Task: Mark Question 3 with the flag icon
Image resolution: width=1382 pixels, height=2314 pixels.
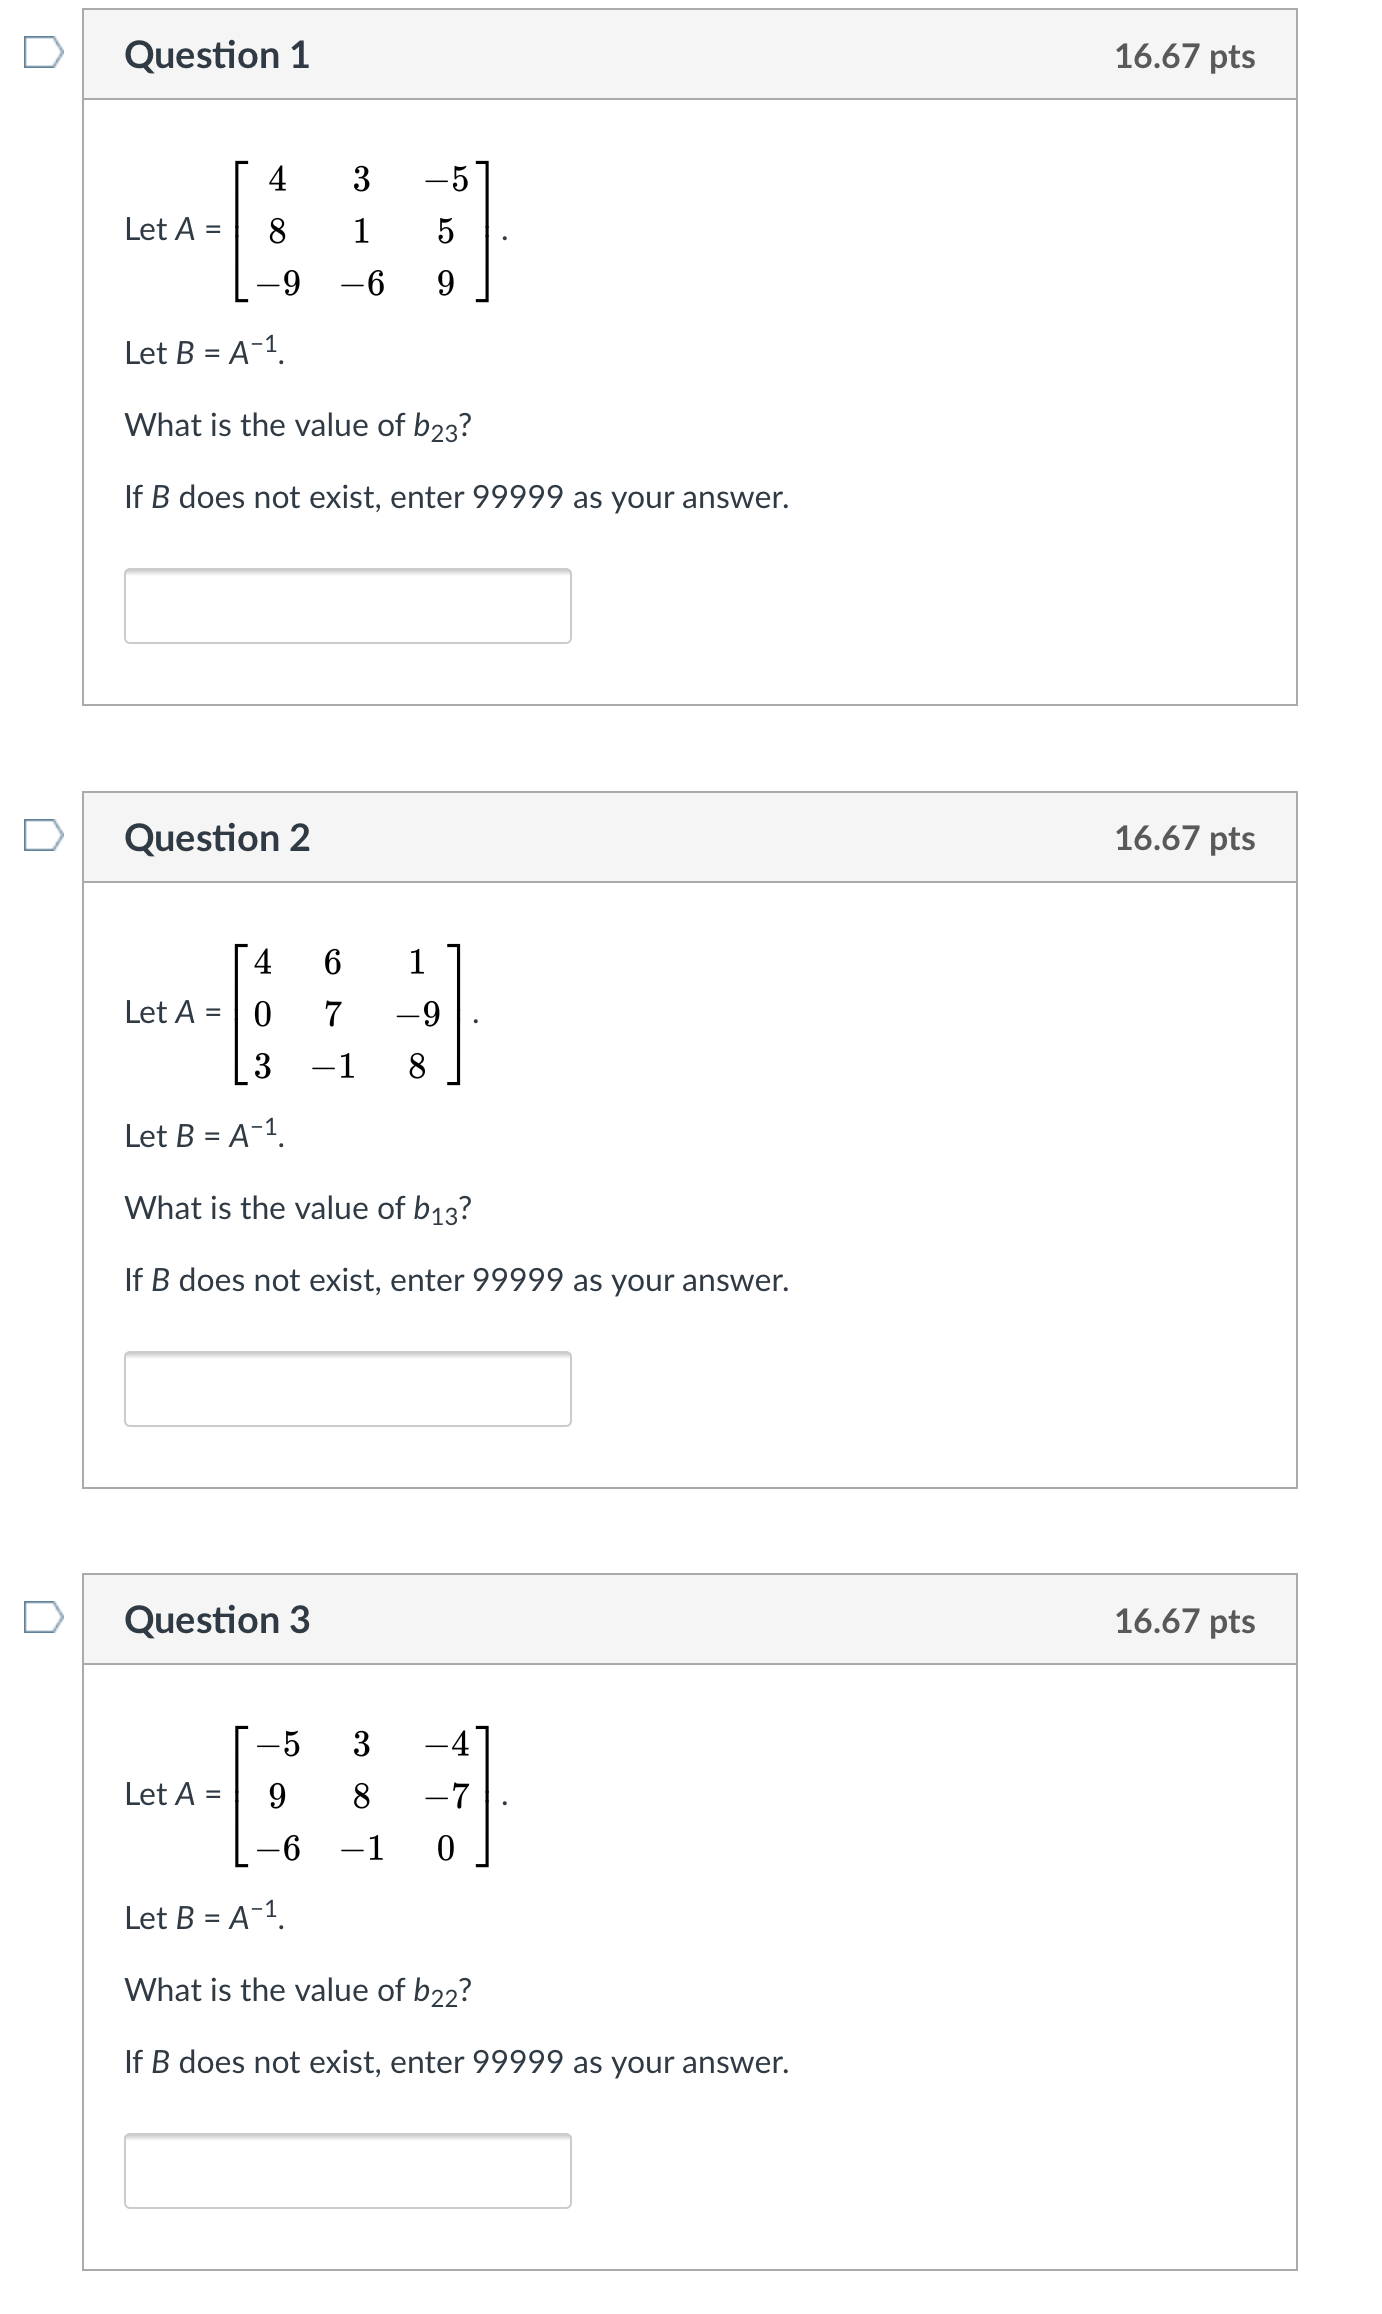Action: pos(44,1617)
